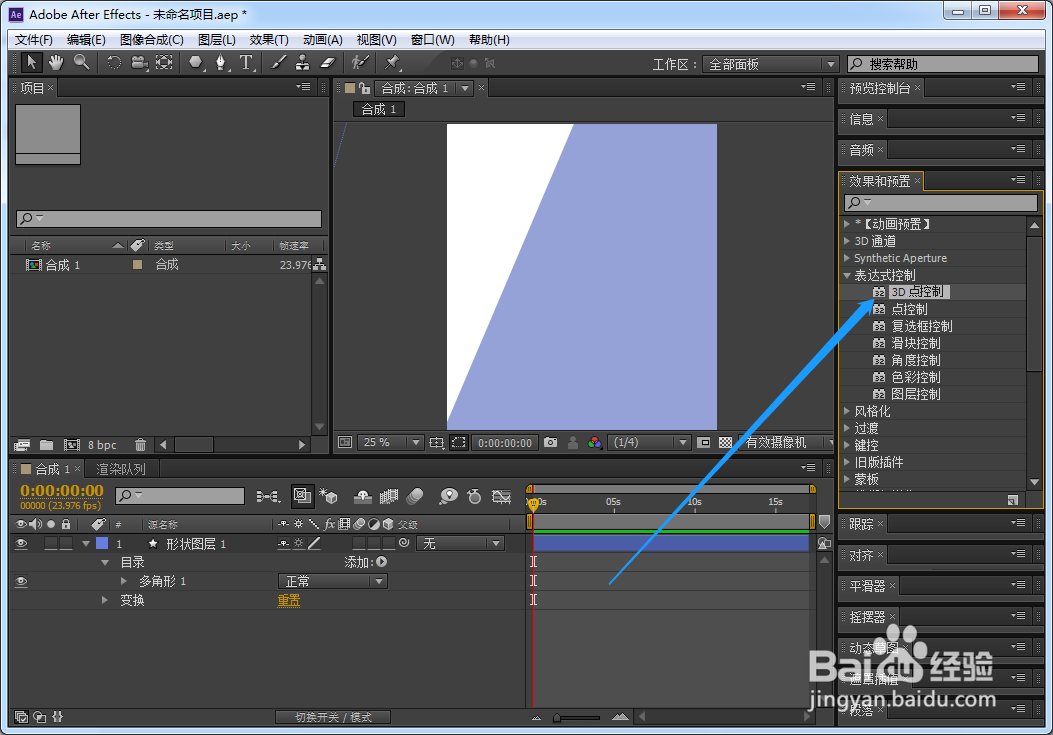Viewport: 1053px width, 735px height.
Task: Expand the 风格化 effects category
Action: click(848, 410)
